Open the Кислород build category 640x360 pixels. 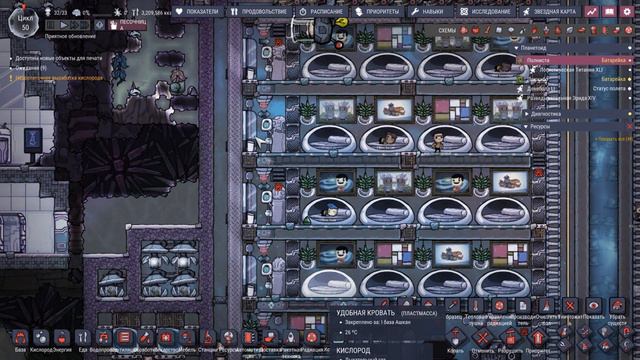41,338
